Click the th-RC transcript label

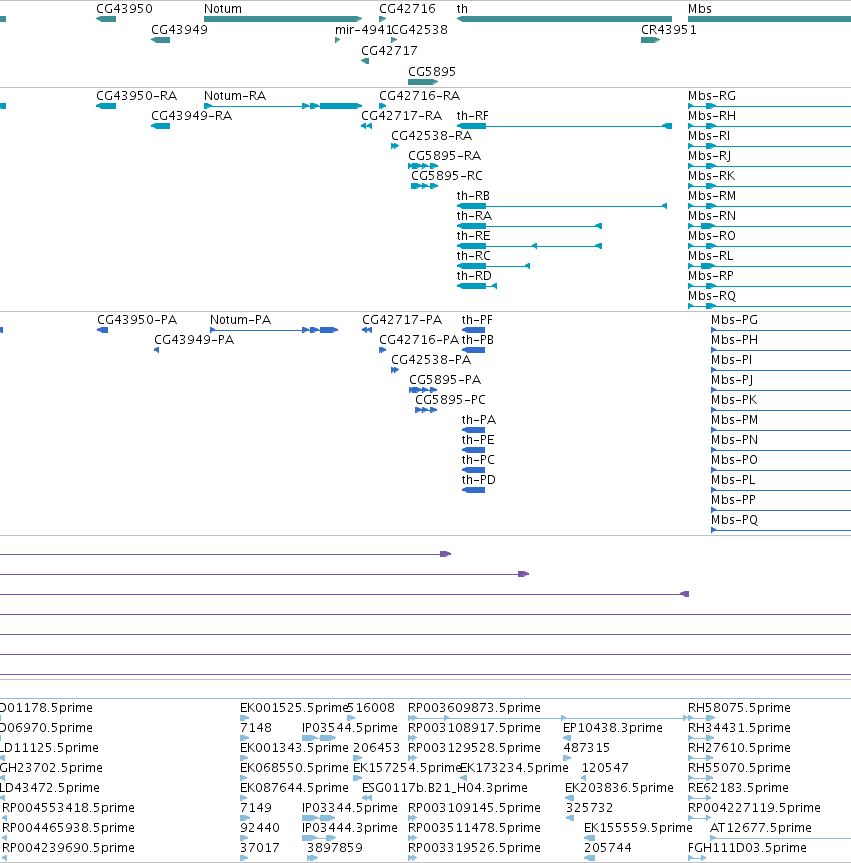click(x=473, y=255)
